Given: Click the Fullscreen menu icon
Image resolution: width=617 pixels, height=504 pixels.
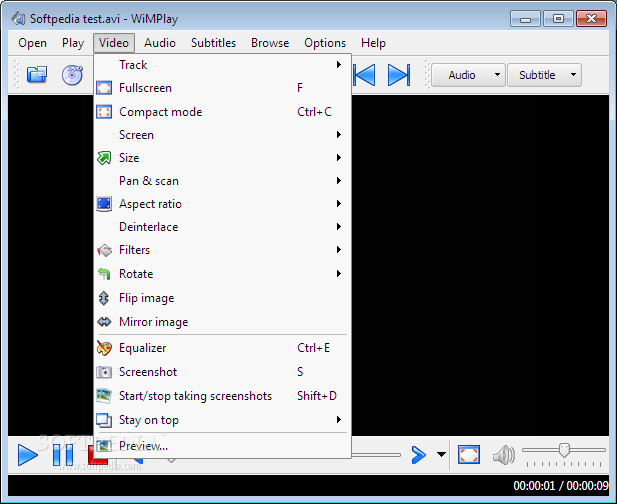Looking at the screenshot, I should pyautogui.click(x=104, y=88).
